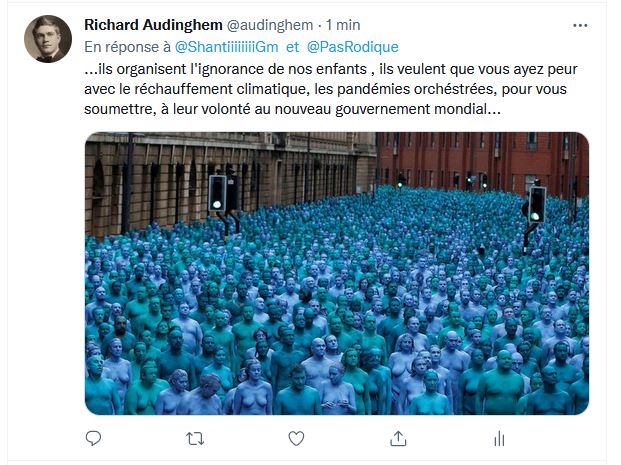Open the share upload arrow icon
This screenshot has width=621, height=465.
[x=398, y=438]
